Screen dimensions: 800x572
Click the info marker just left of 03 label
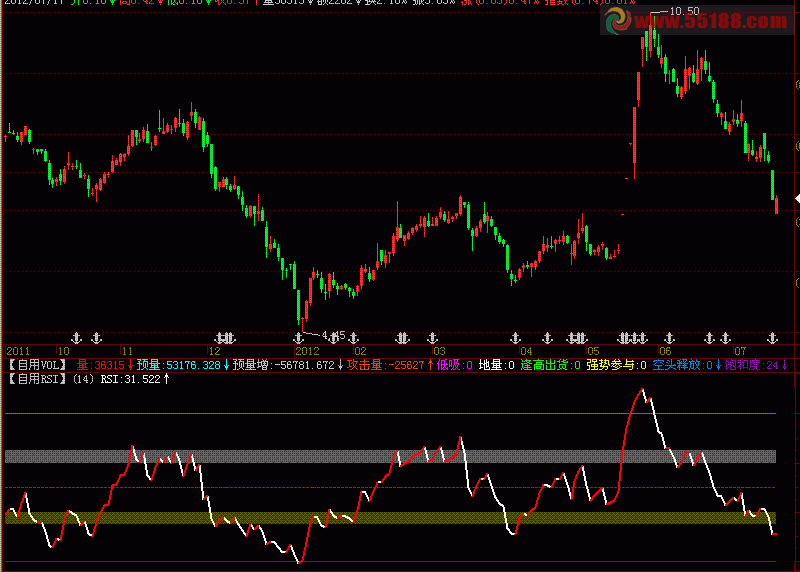pyautogui.click(x=433, y=338)
